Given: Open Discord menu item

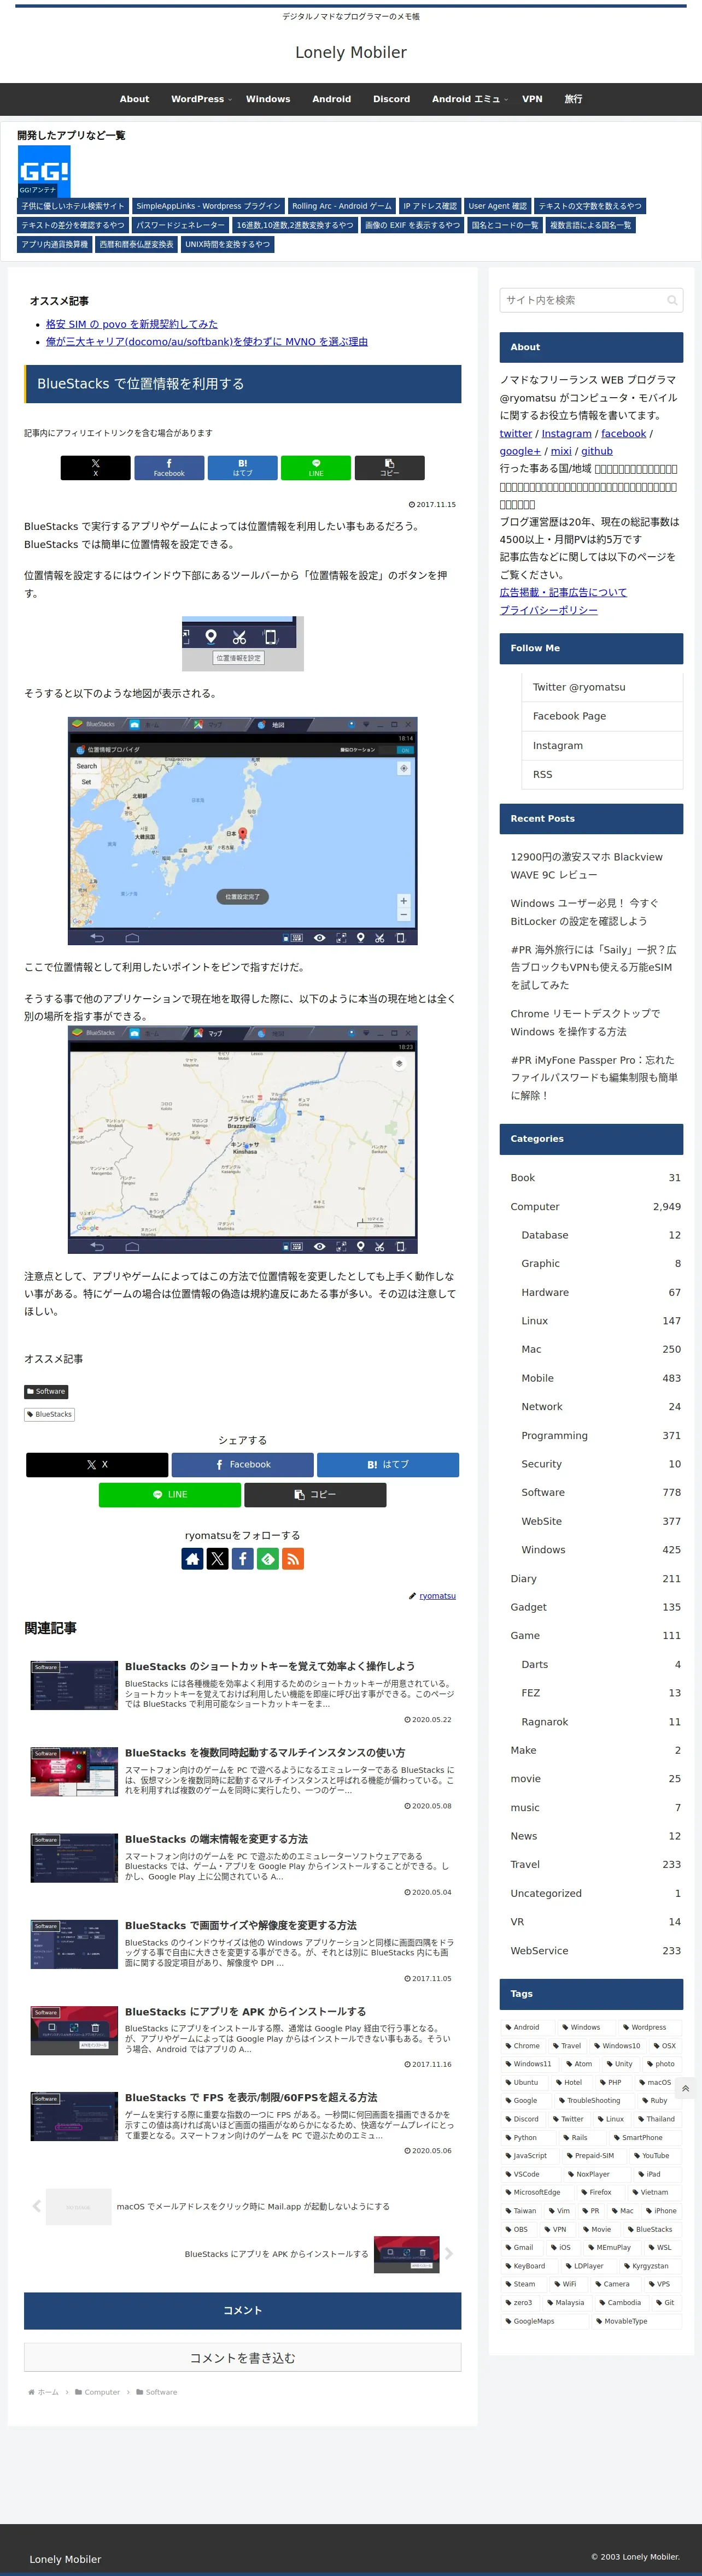Looking at the screenshot, I should [391, 99].
